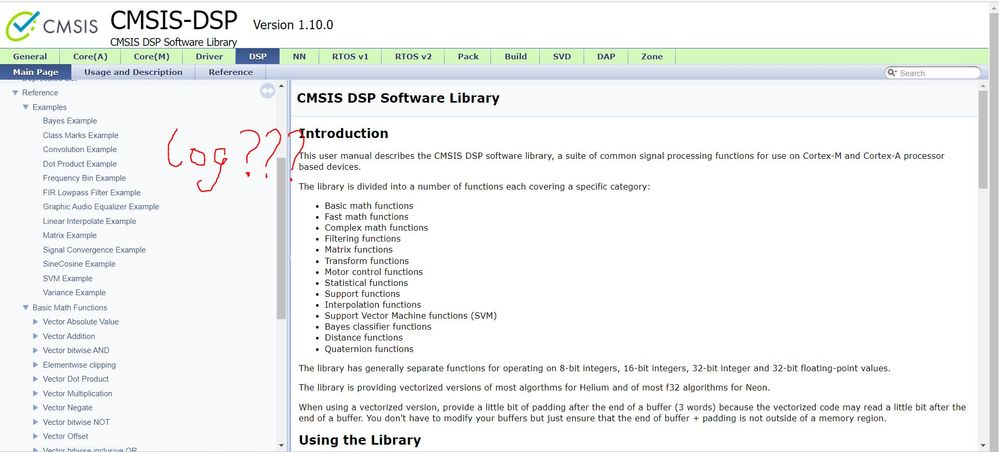
Task: Click navigation tree scroll down arrow
Action: coord(281,444)
